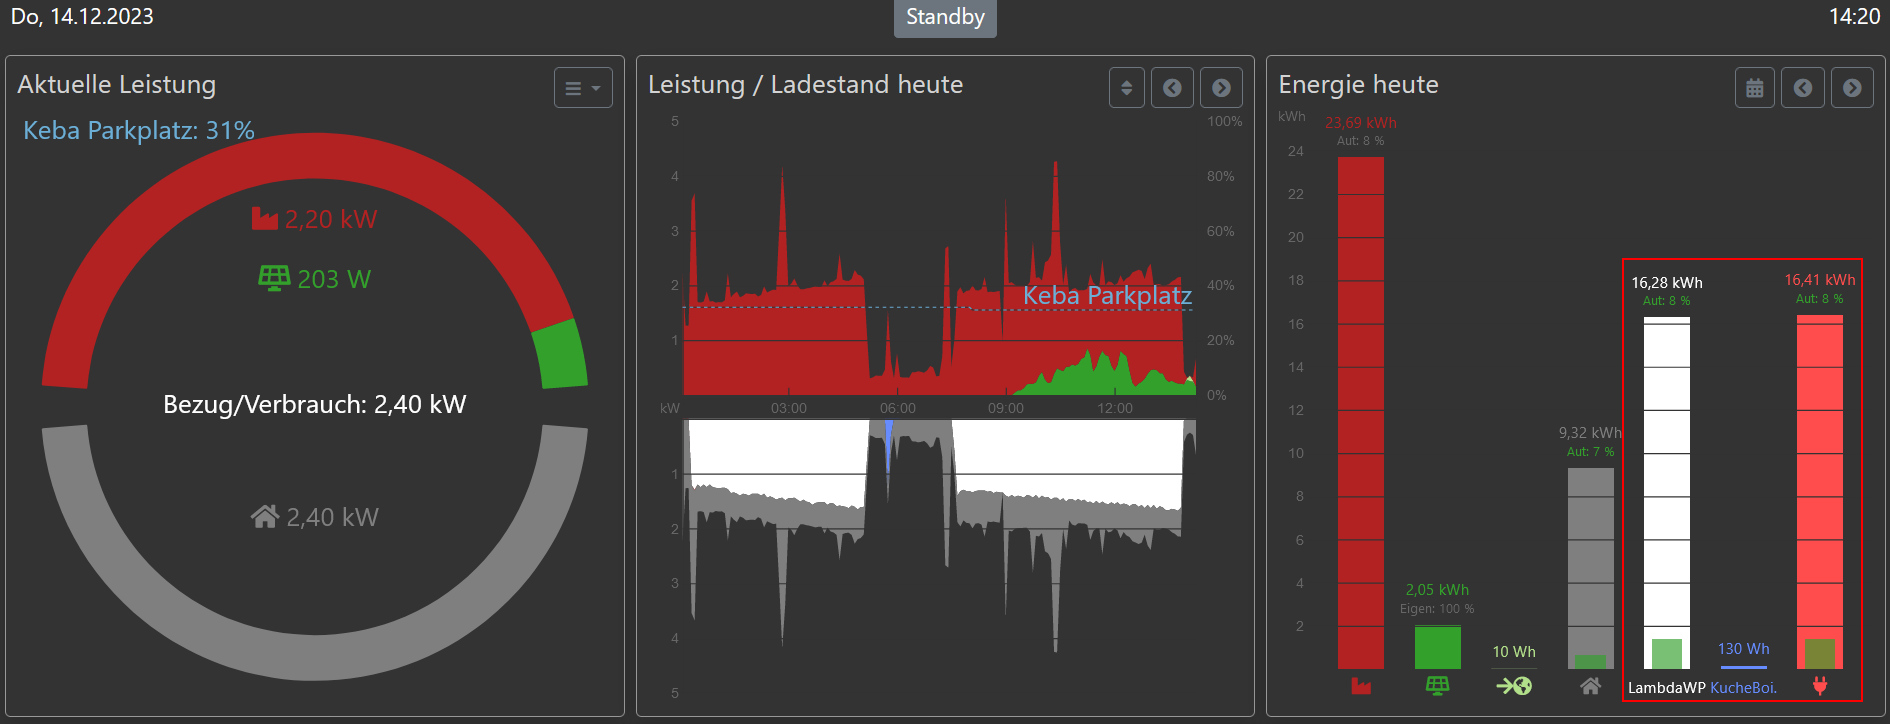This screenshot has height=724, width=1890.
Task: Click the Standby status button
Action: [x=945, y=17]
